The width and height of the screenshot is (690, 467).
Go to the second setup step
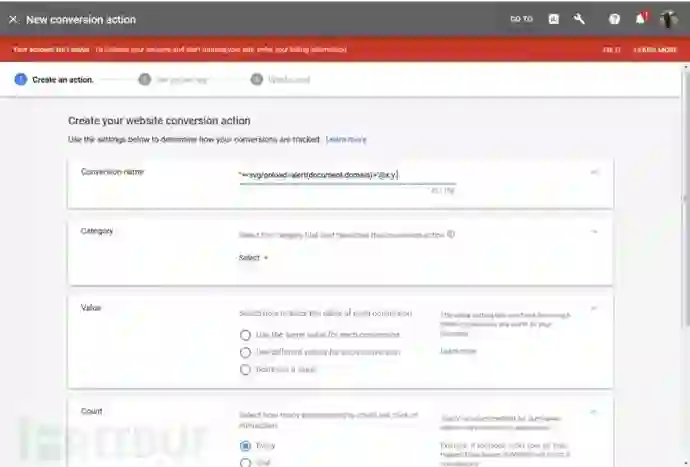click(172, 80)
